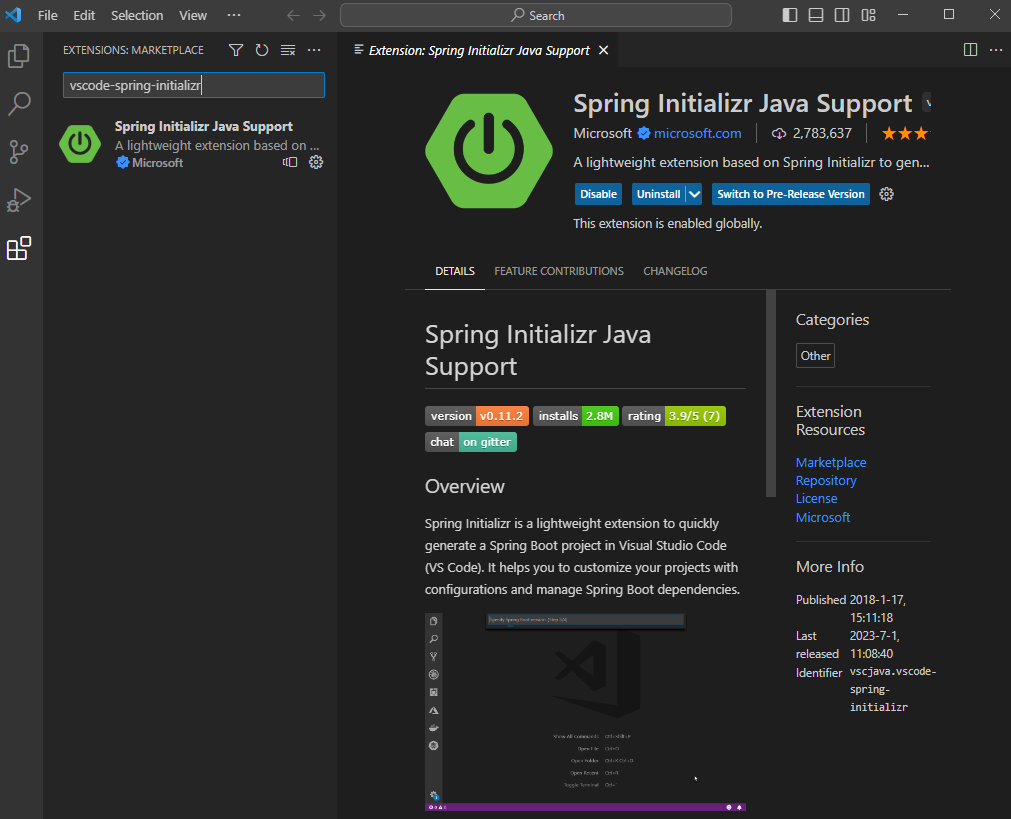1011x819 pixels.
Task: Click the demo screenshot in the readme
Action: click(x=585, y=712)
